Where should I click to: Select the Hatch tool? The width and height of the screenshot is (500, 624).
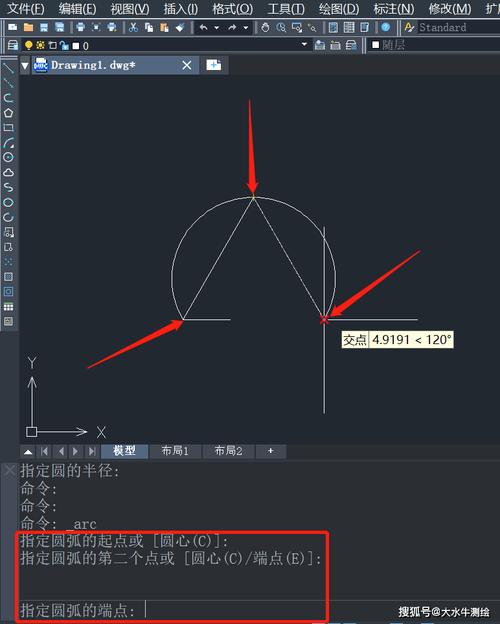tap(8, 277)
